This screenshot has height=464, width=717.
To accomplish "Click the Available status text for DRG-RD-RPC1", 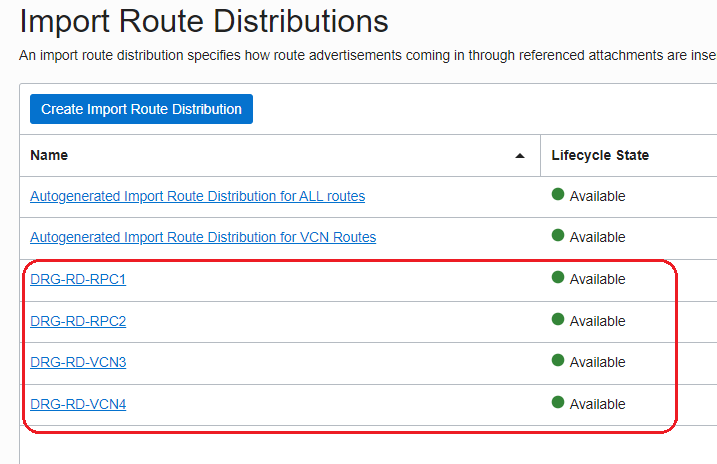I will [x=597, y=279].
